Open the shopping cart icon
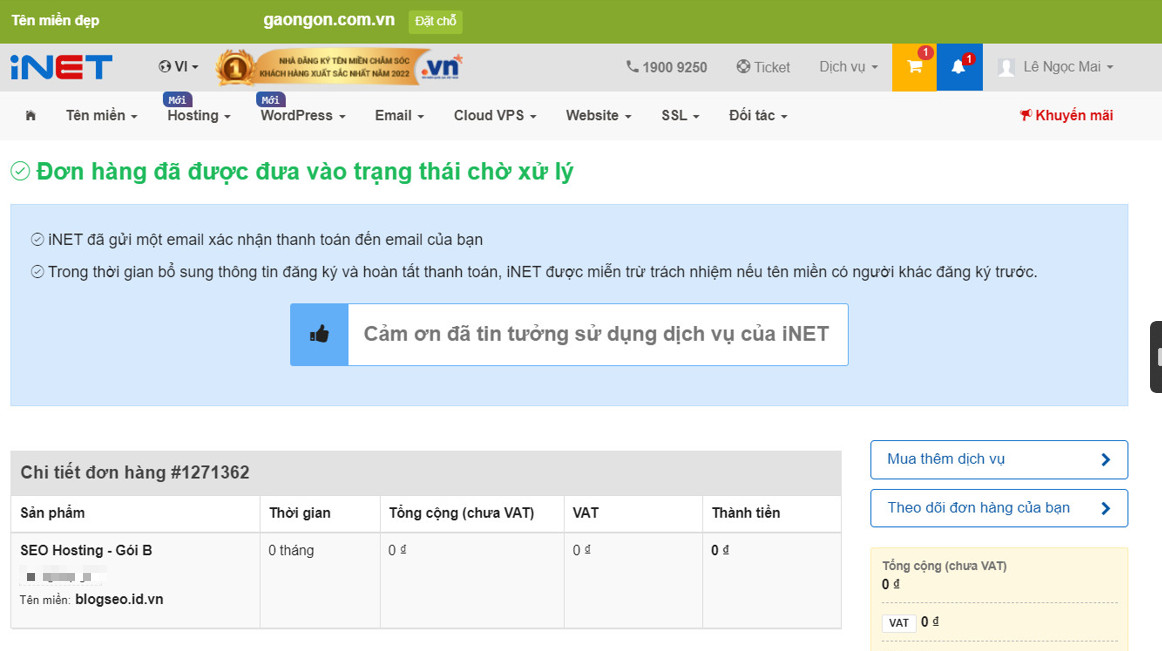This screenshot has width=1162, height=651. click(x=914, y=67)
